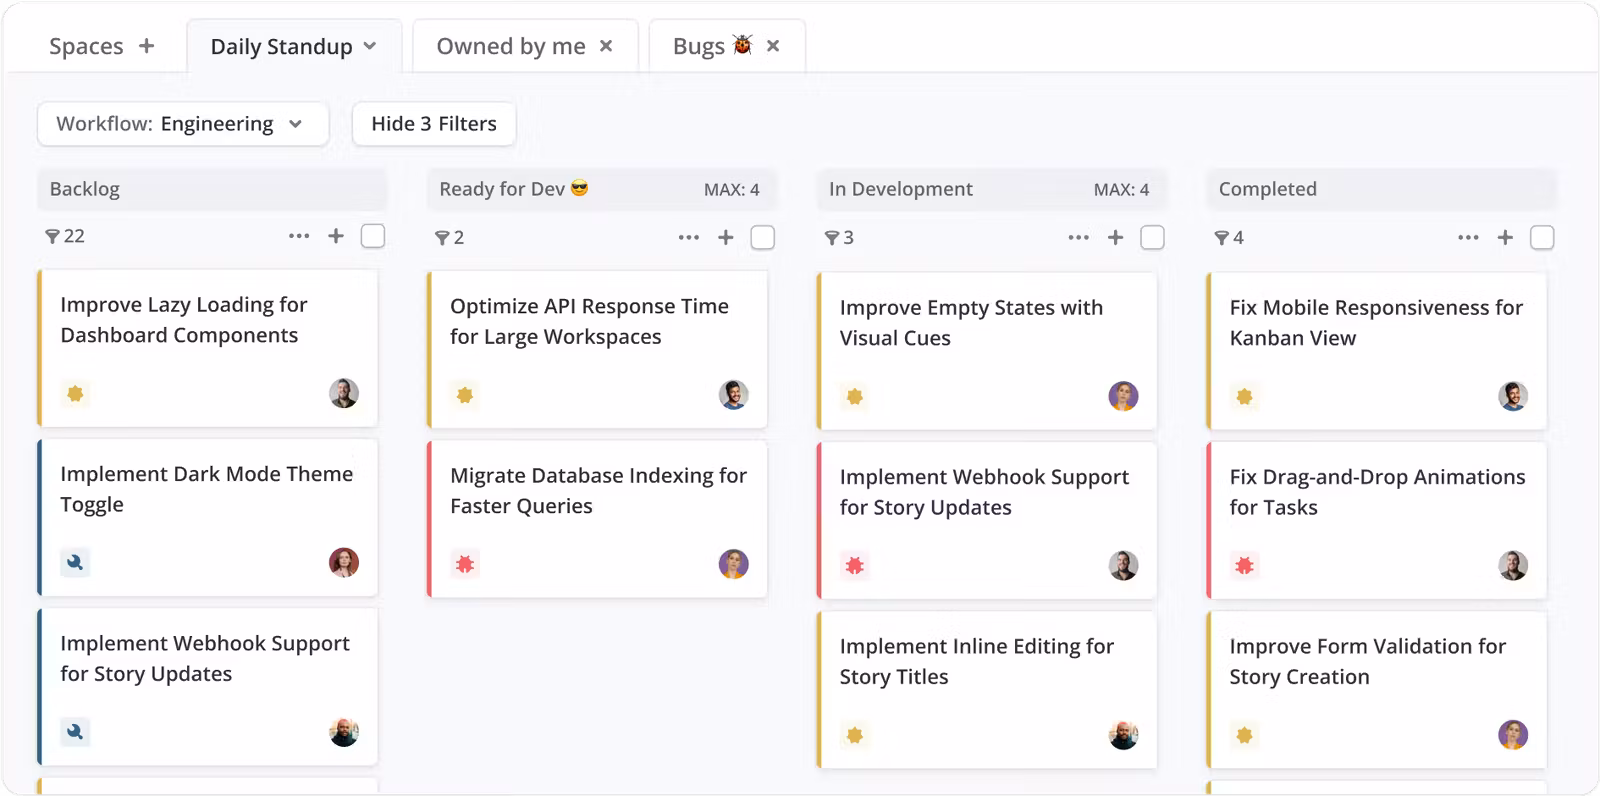Click the wrench icon on Dark Mode Theme card
This screenshot has width=1600, height=796.
(x=75, y=562)
